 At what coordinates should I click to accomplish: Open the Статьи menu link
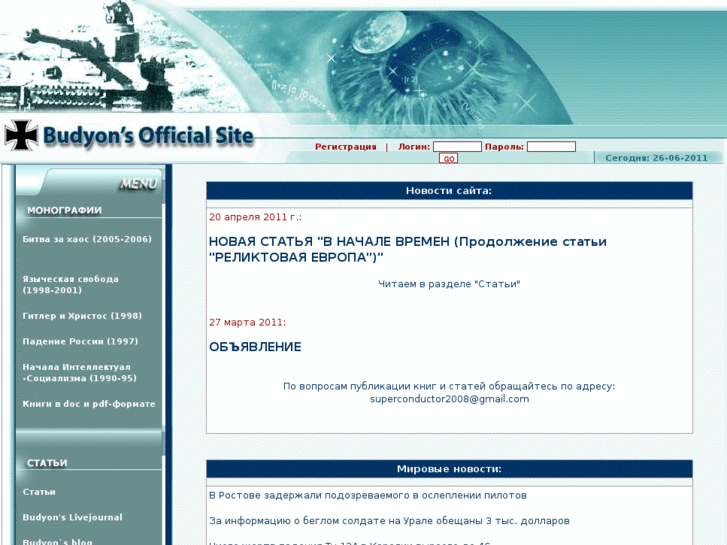39,492
